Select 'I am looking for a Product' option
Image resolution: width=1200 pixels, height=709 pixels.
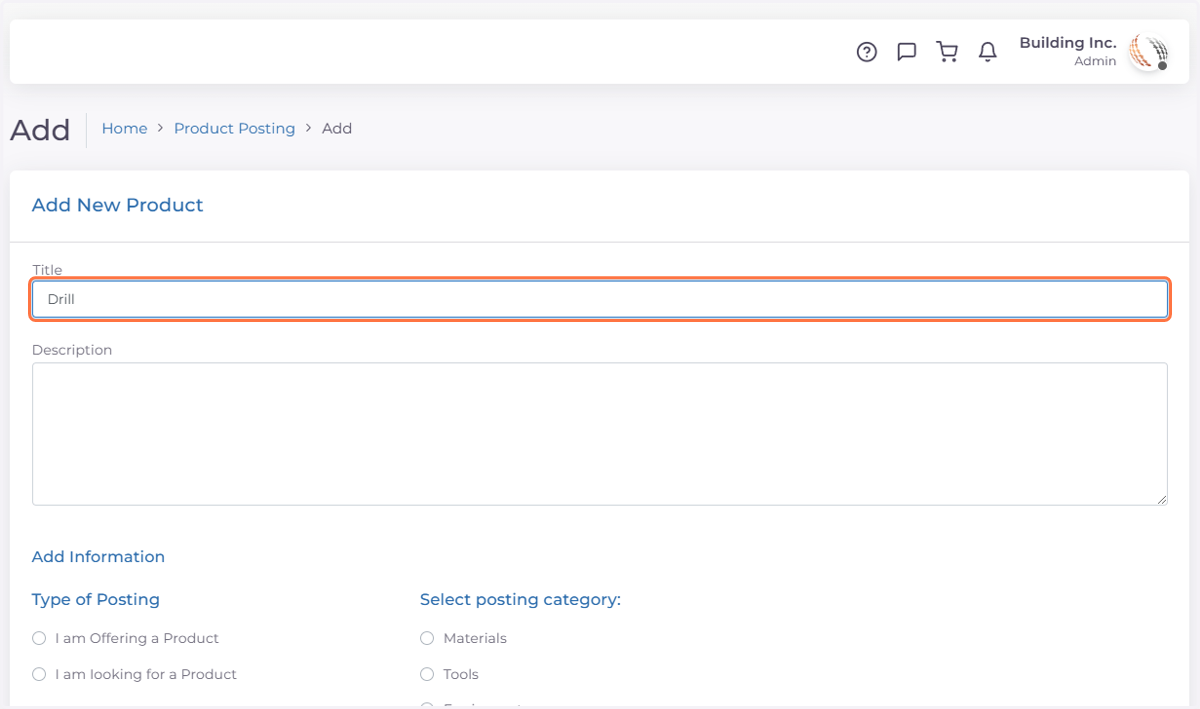point(39,674)
